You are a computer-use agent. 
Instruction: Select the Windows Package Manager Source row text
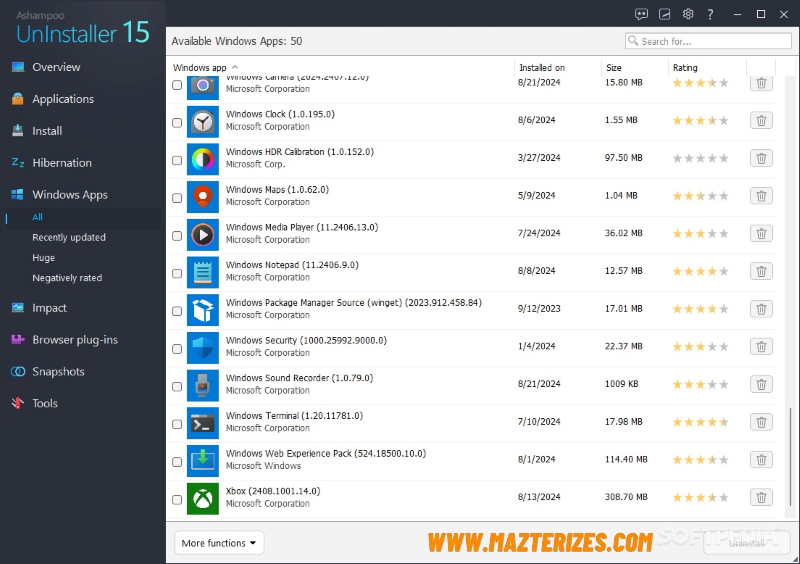pyautogui.click(x=354, y=303)
